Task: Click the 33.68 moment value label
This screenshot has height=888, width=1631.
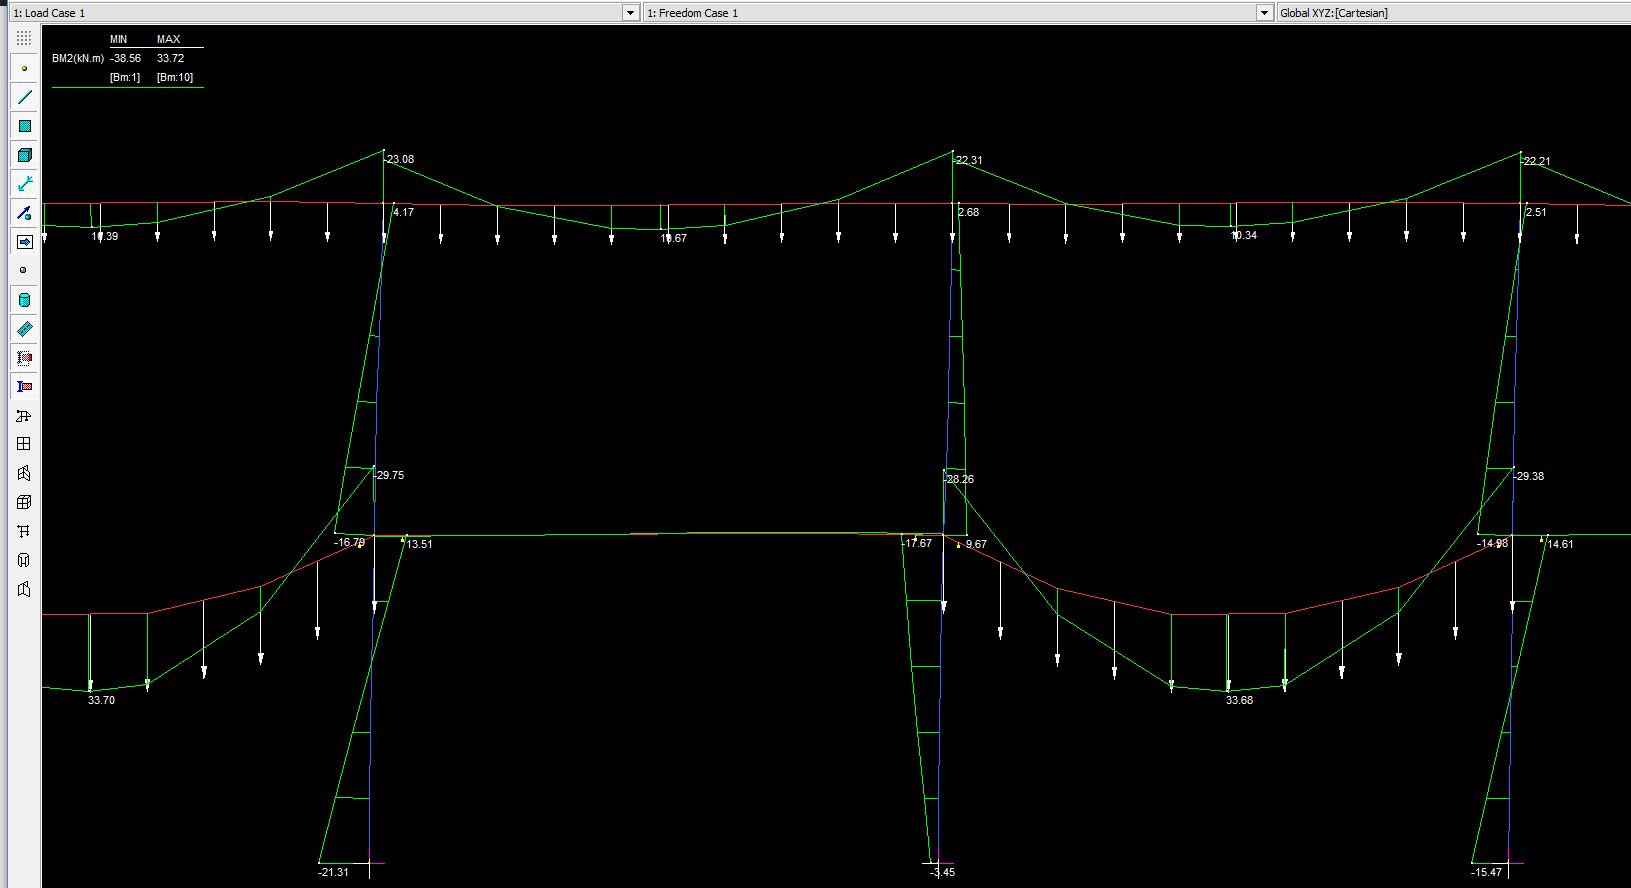Action: click(1239, 700)
